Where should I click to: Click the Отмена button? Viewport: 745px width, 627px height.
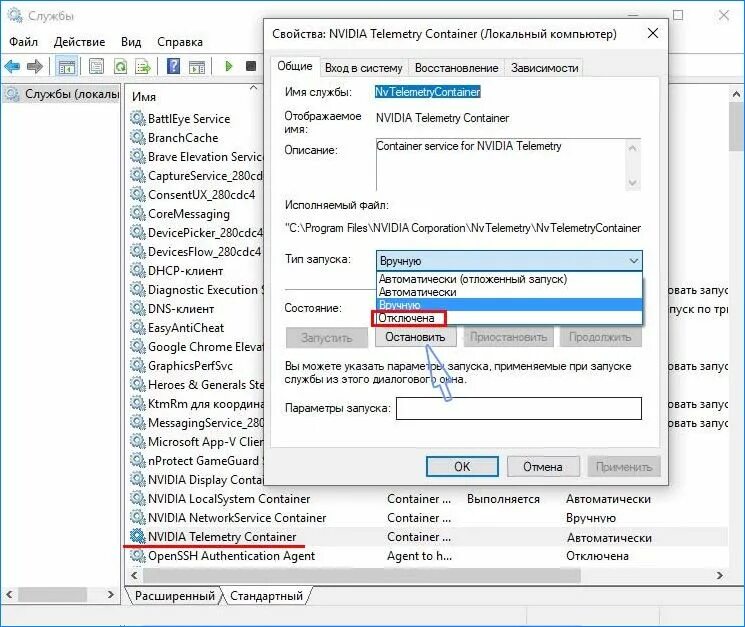click(543, 466)
